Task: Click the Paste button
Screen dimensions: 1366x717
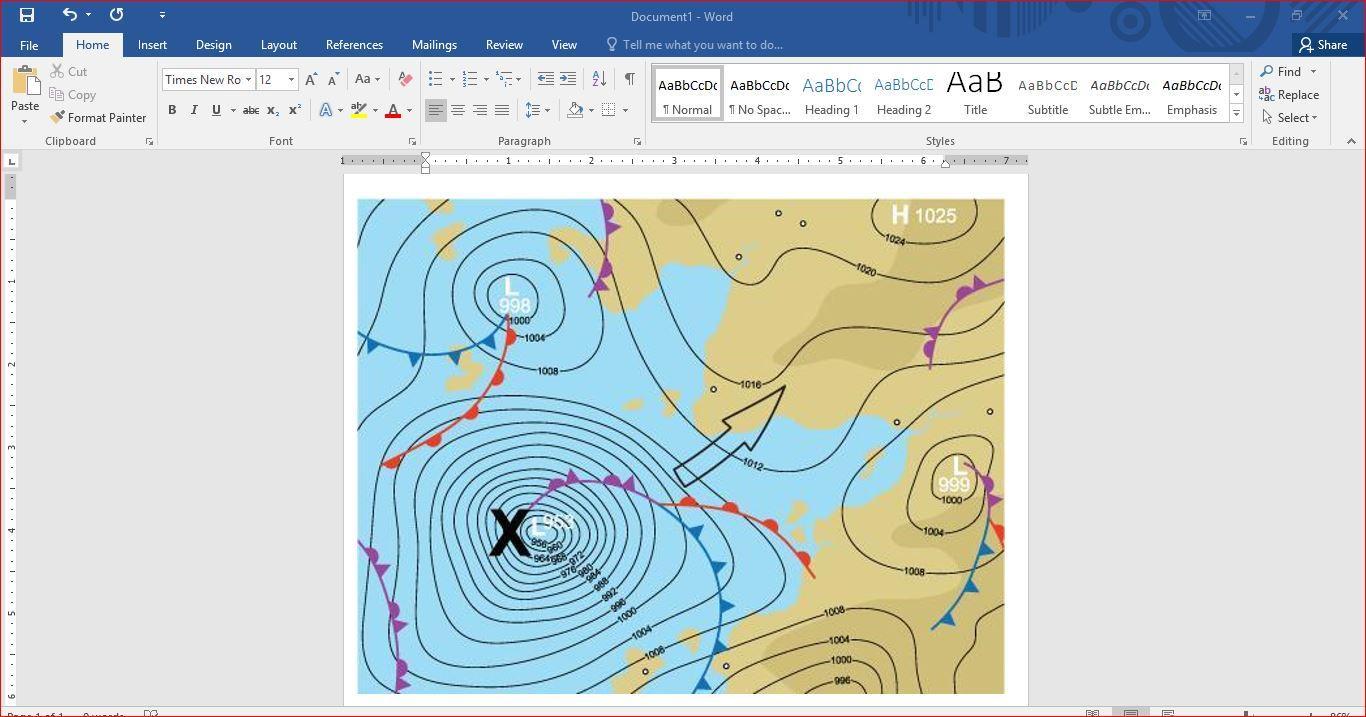Action: [25, 88]
